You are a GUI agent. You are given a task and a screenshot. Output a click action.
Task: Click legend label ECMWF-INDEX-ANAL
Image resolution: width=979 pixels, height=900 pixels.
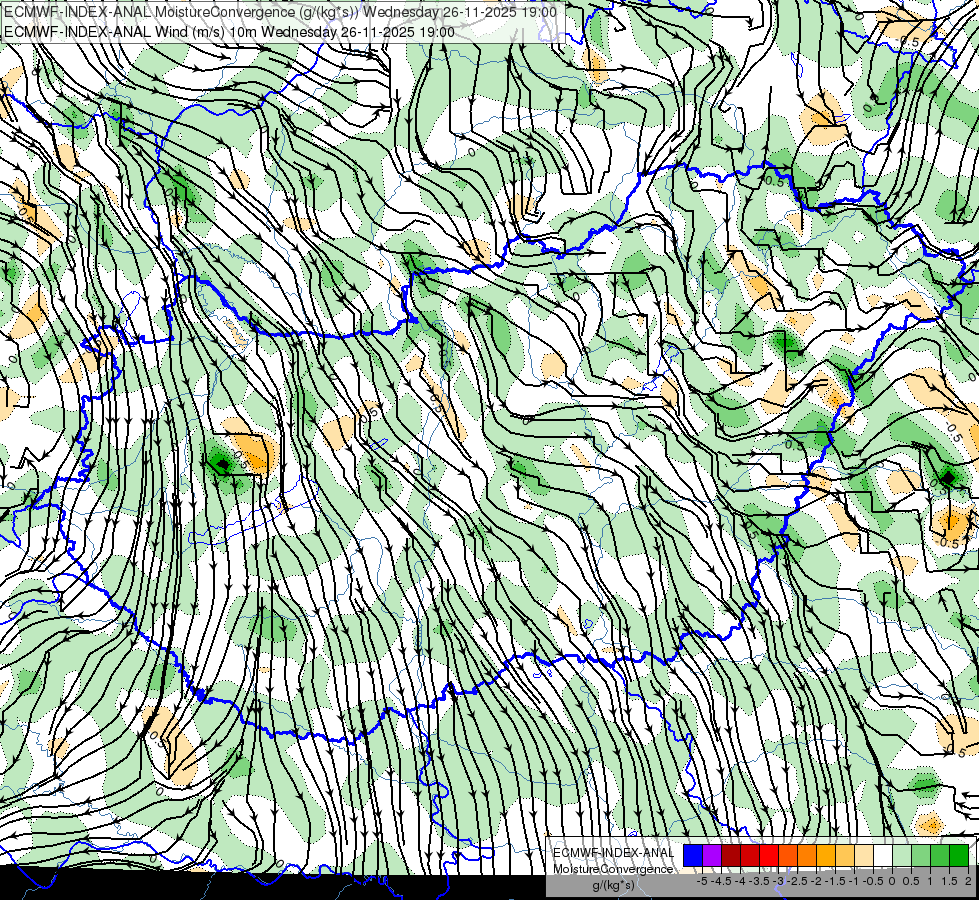pyautogui.click(x=613, y=853)
